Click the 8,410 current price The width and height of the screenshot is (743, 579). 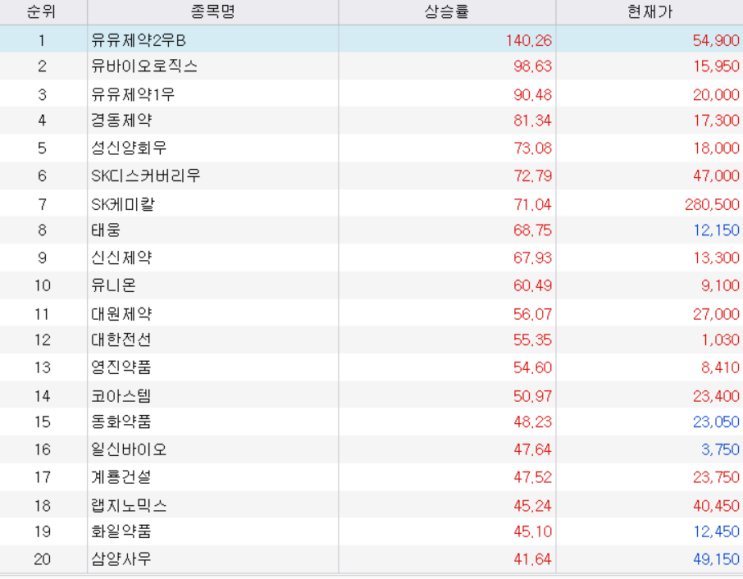pyautogui.click(x=720, y=367)
